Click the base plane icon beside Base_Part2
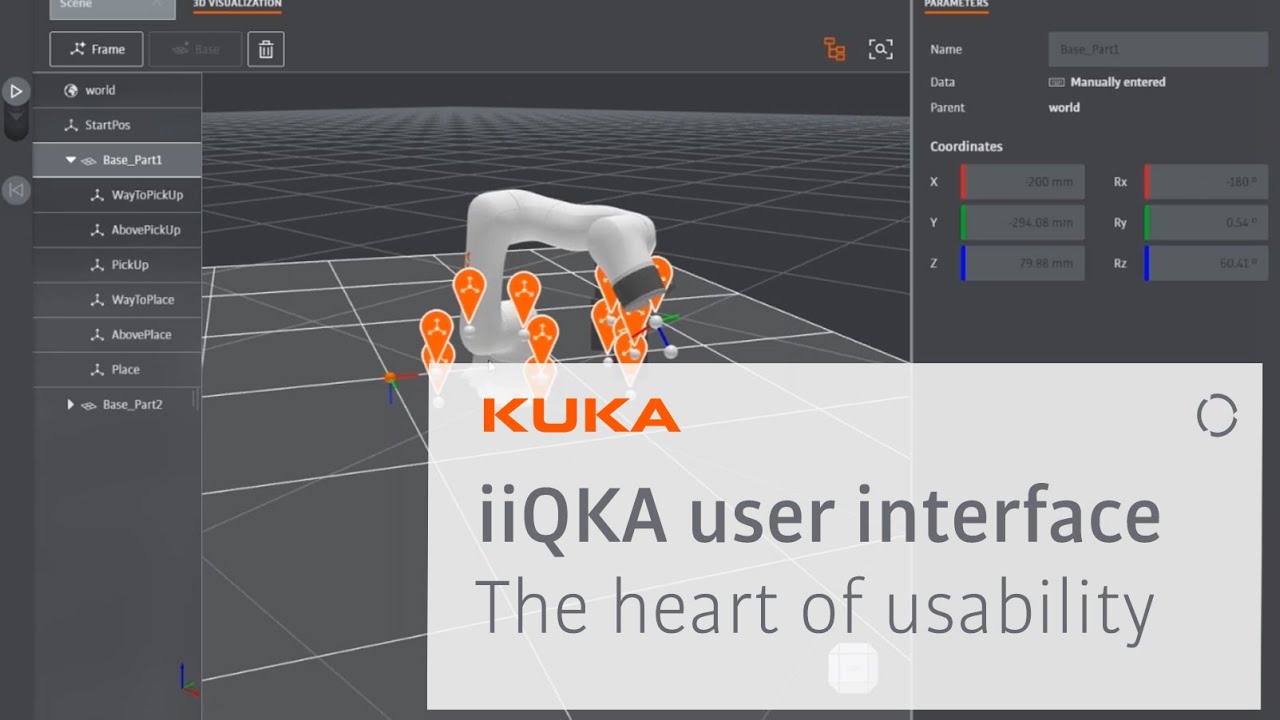1280x720 pixels. tap(88, 405)
